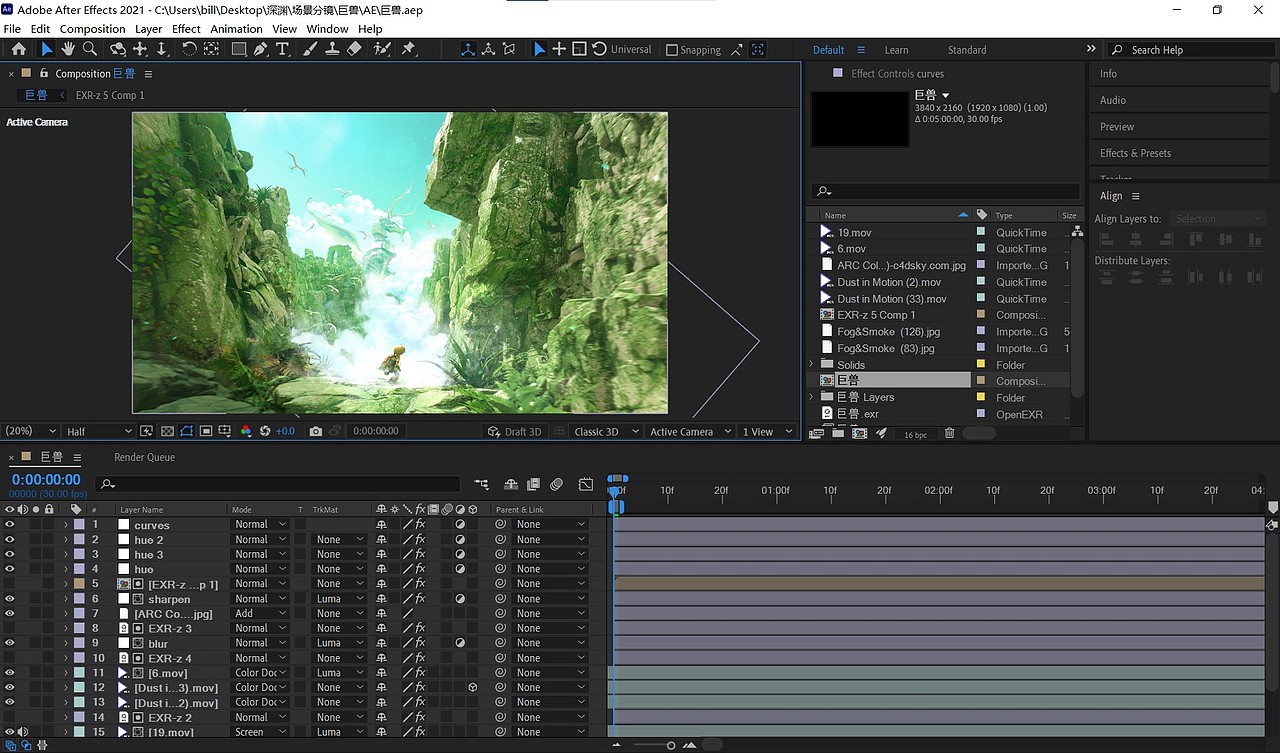Click the Search Help field
The height and width of the screenshot is (753, 1280).
pos(1190,50)
